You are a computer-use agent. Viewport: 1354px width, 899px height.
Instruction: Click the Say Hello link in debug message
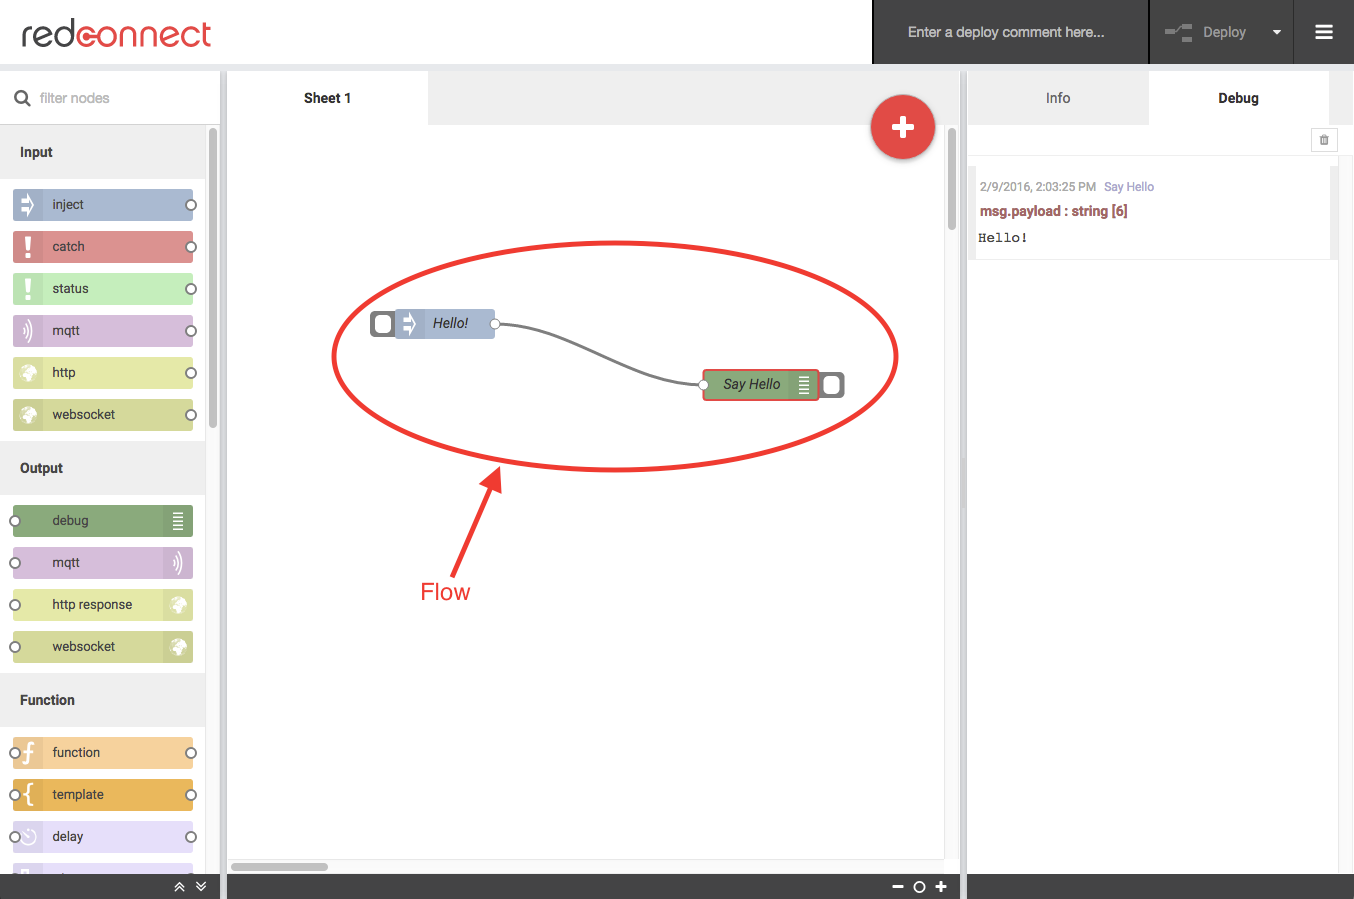tap(1129, 187)
